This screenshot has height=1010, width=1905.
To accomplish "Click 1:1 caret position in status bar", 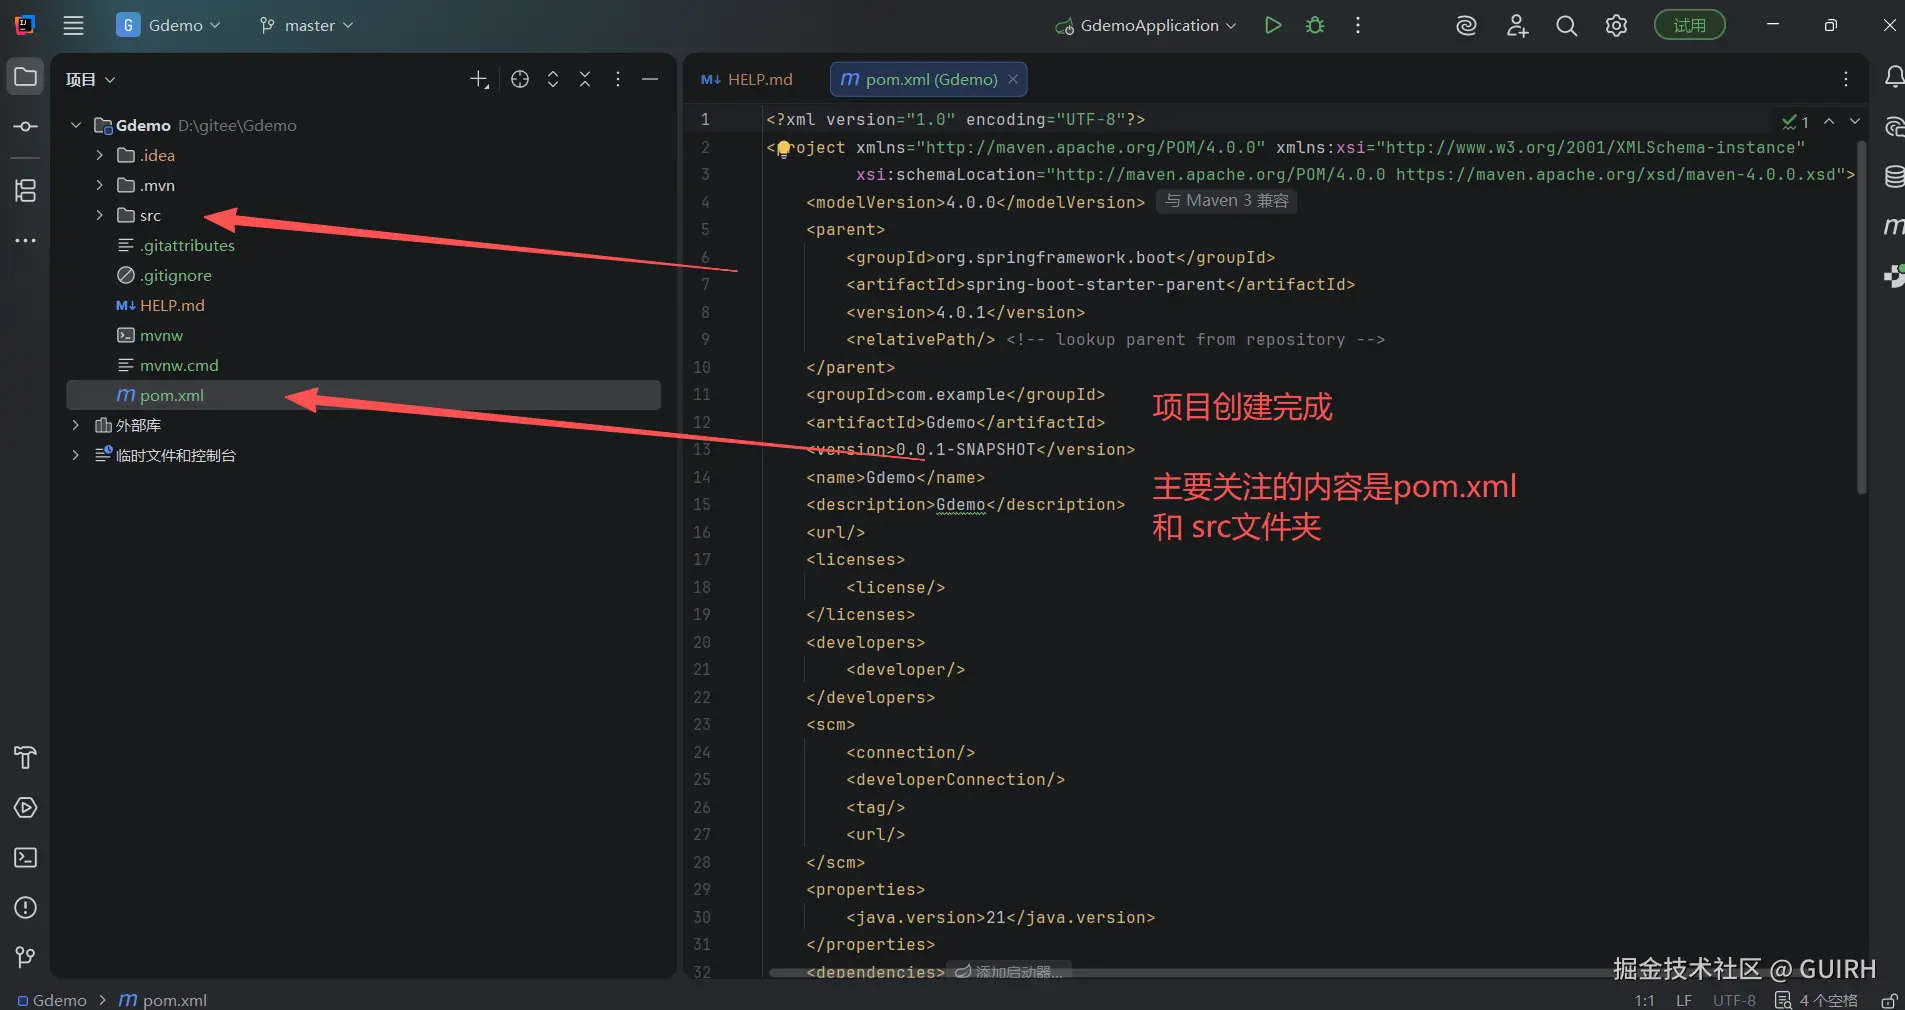I will pyautogui.click(x=1644, y=1000).
